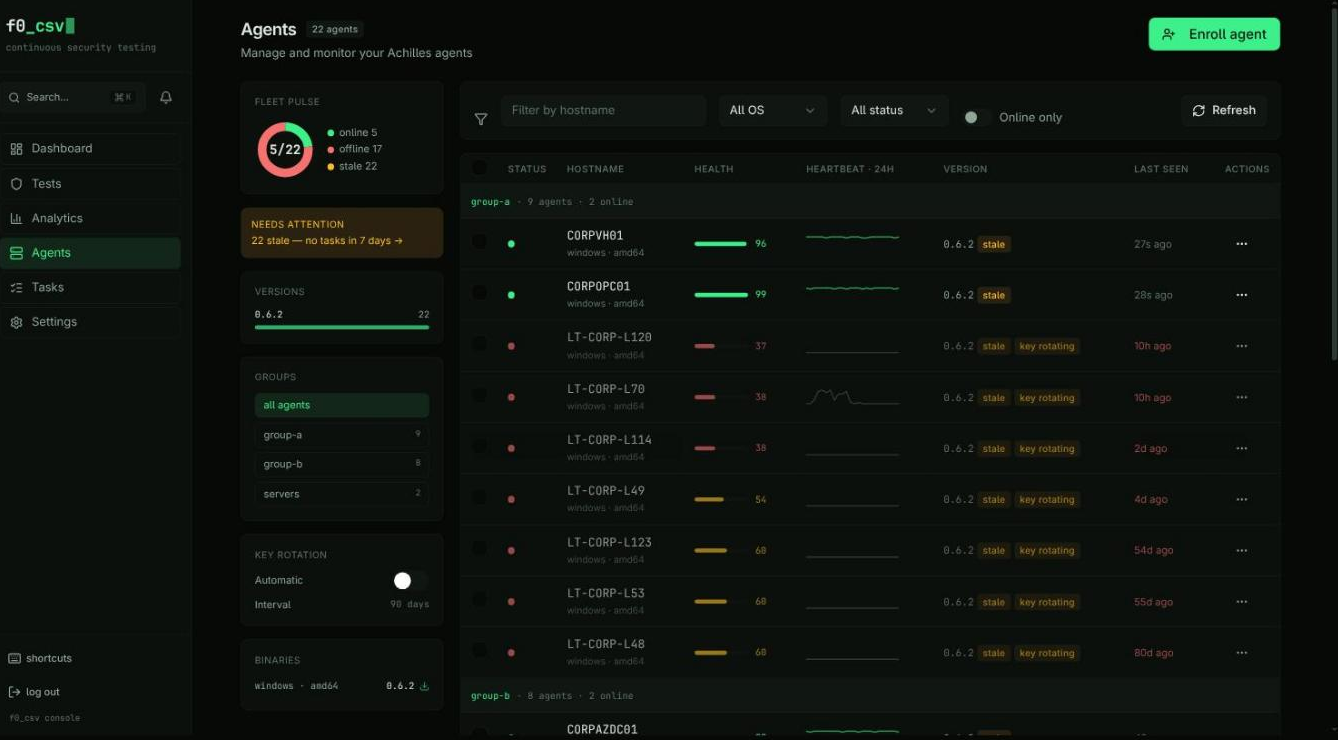Image resolution: width=1338 pixels, height=740 pixels.
Task: Open actions menu for LT-CORP-L70
Action: (1242, 397)
